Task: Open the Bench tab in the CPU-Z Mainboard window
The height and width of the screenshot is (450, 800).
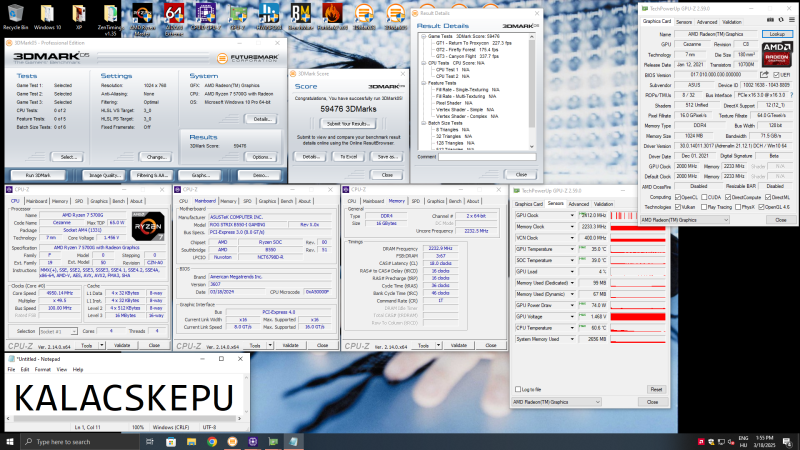Action: point(287,201)
